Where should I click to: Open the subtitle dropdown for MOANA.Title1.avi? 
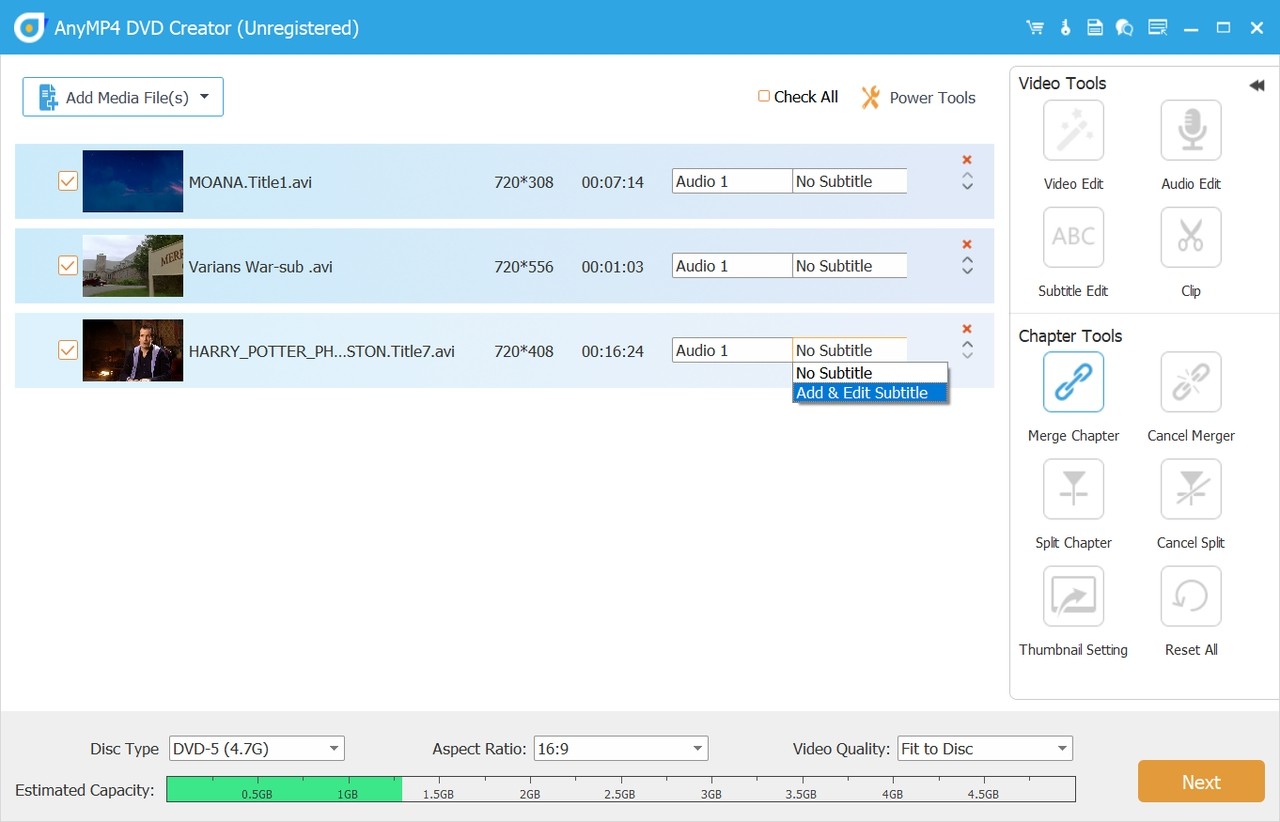(850, 181)
